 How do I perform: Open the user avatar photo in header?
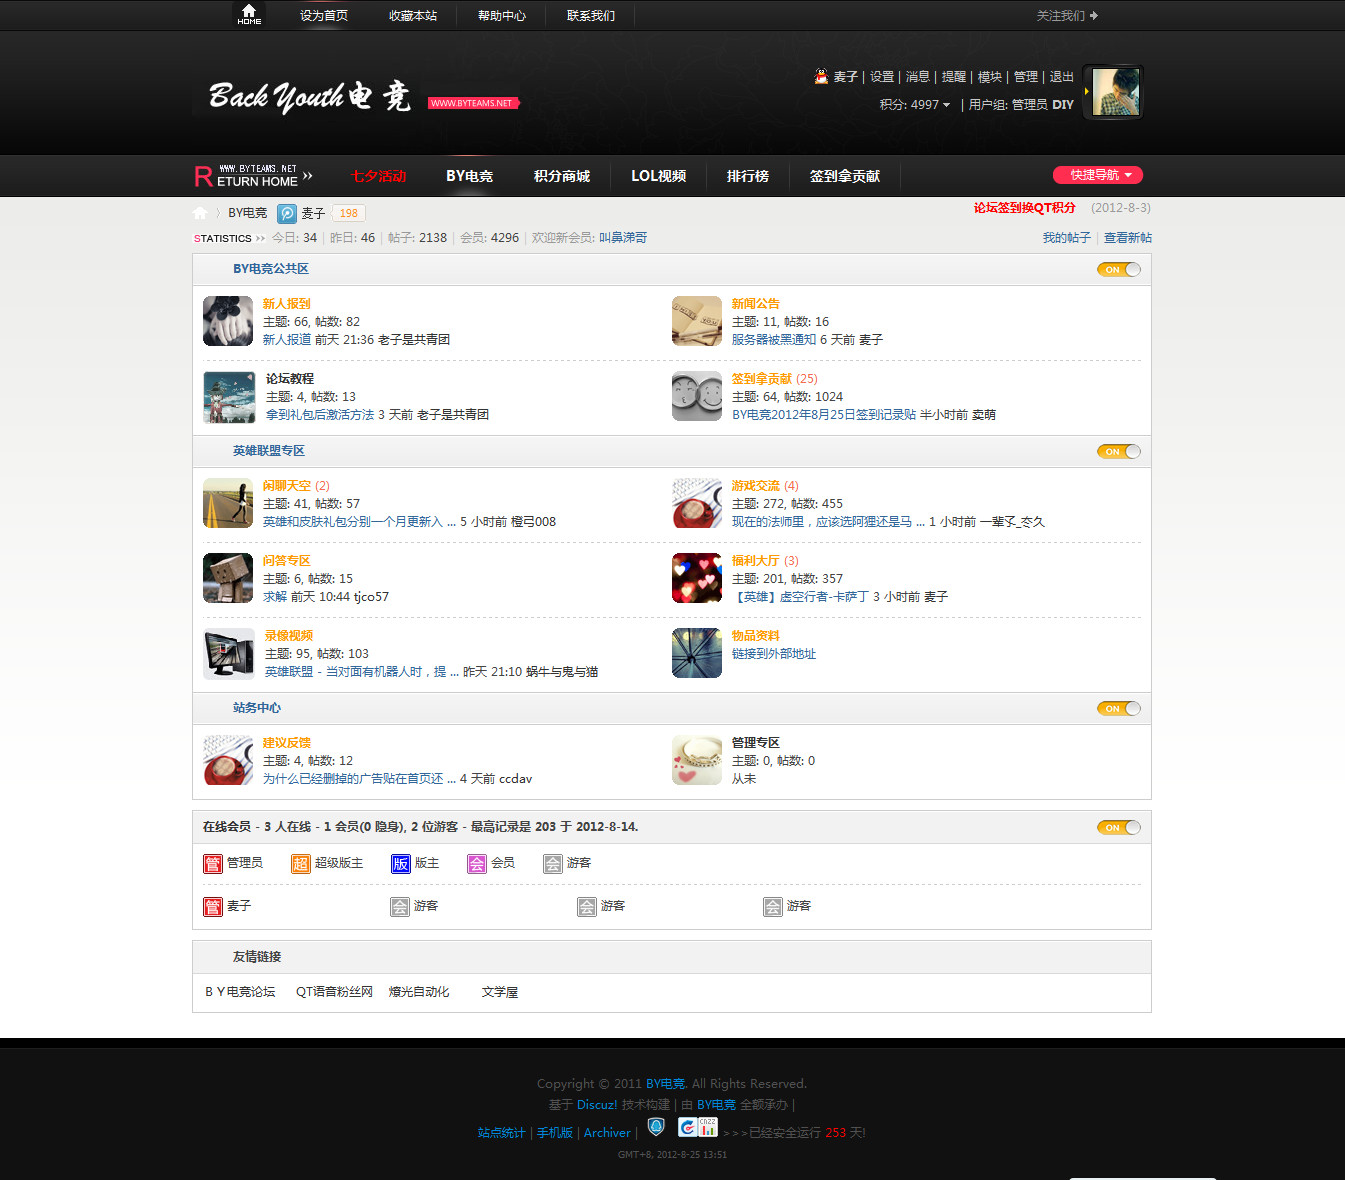pyautogui.click(x=1116, y=92)
